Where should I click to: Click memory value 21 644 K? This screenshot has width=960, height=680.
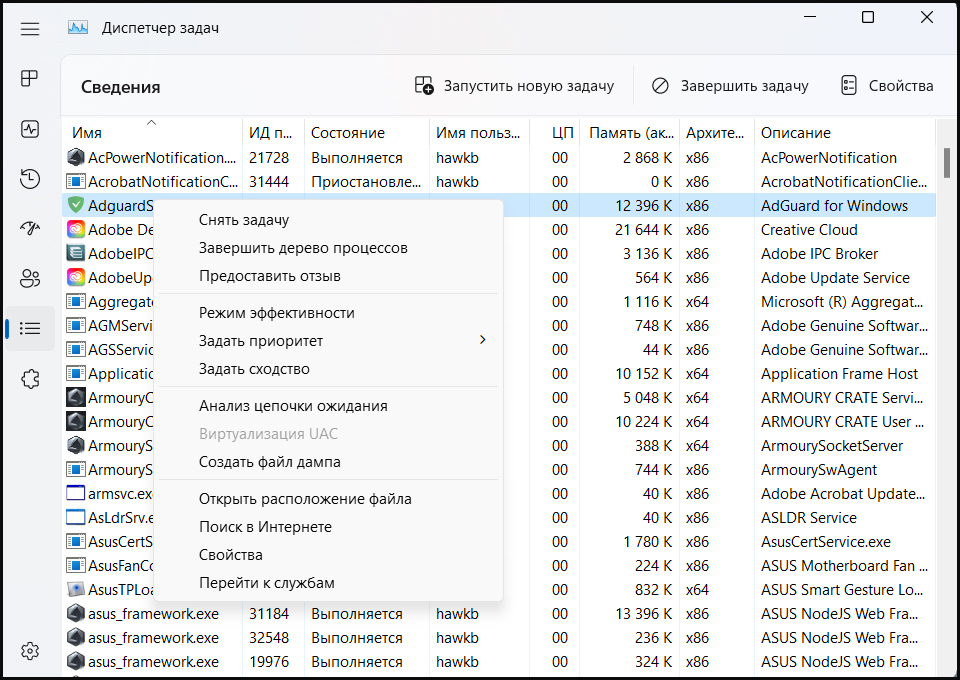point(643,230)
